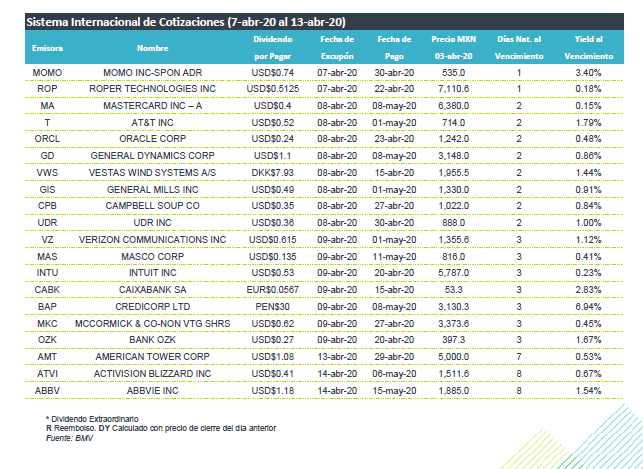
Task: Select the ATVI ticker cell
Action: (x=47, y=374)
